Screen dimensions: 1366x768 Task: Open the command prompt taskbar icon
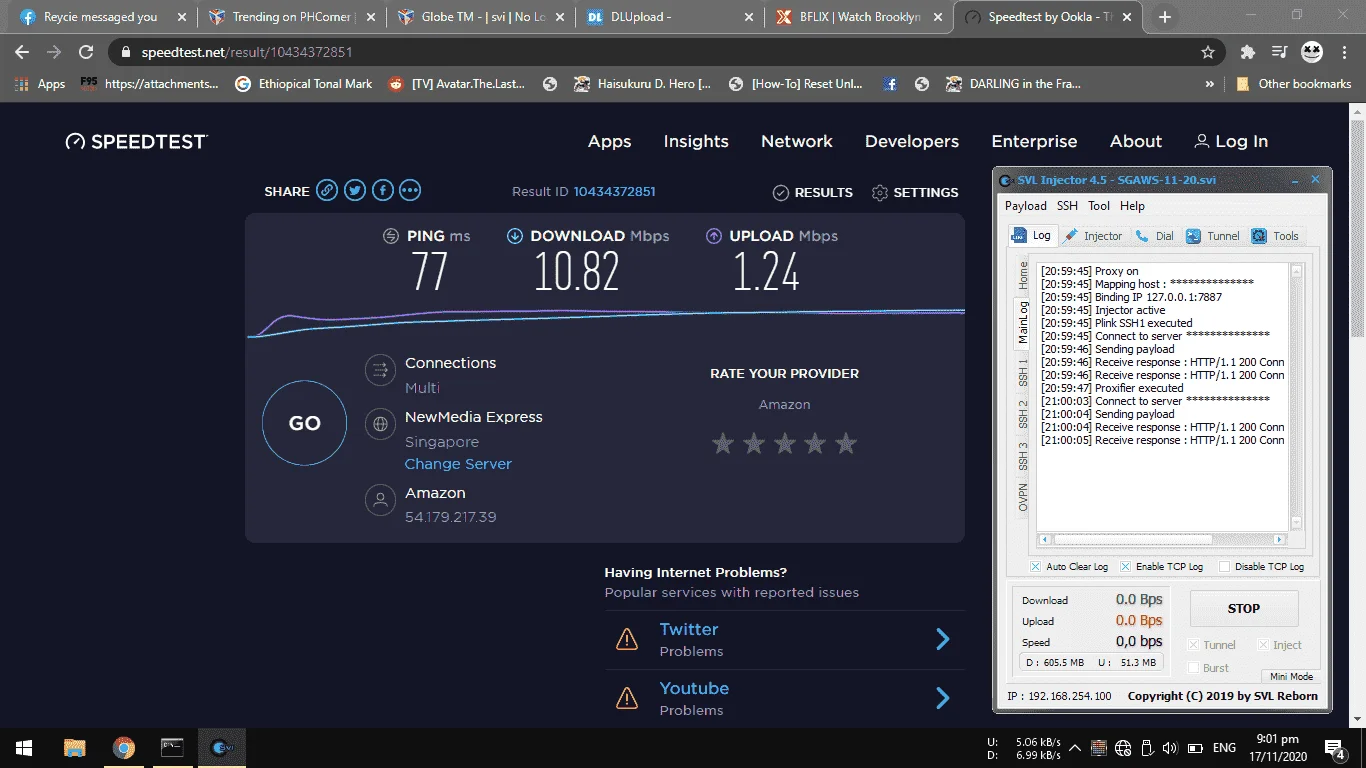(172, 747)
